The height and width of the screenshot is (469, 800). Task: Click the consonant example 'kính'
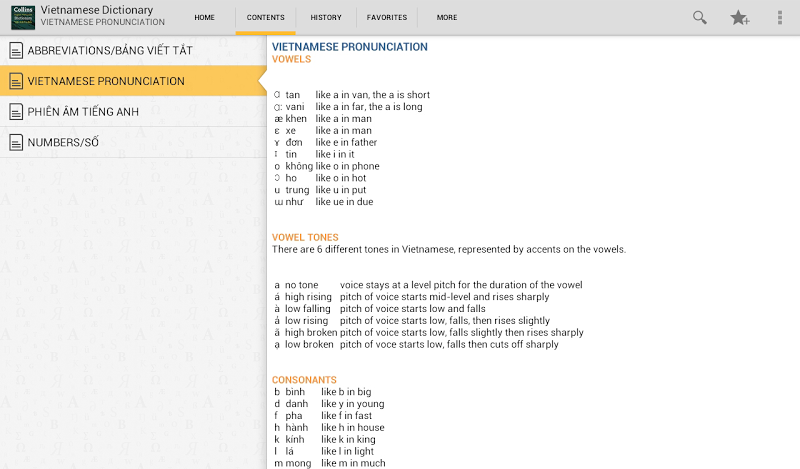[x=295, y=439]
